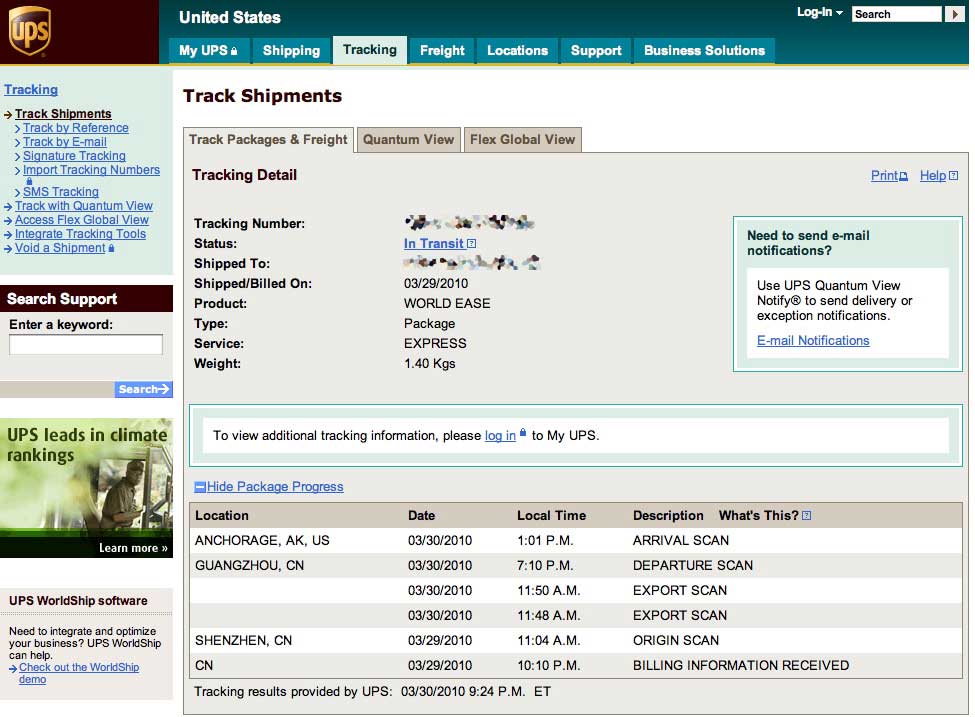This screenshot has height=717, width=975.
Task: Click the WORLD EASE product value
Action: (x=447, y=303)
